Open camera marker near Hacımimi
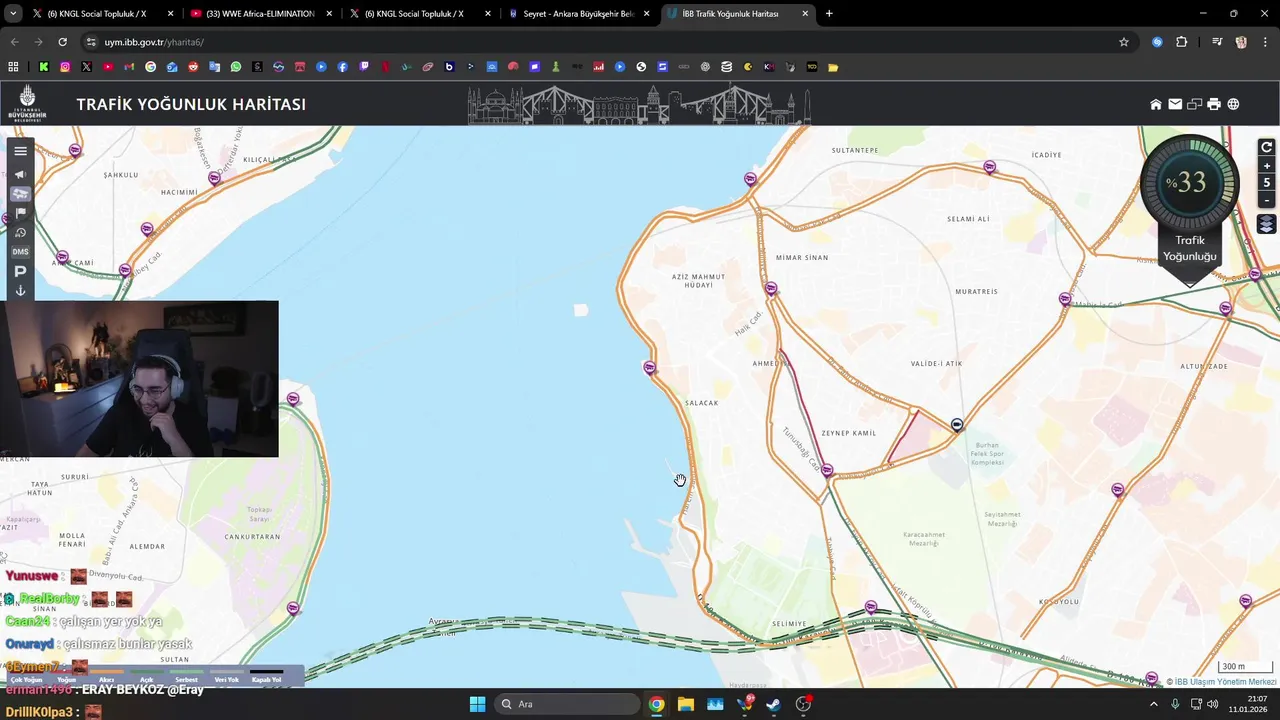The width and height of the screenshot is (1280, 720). click(147, 229)
